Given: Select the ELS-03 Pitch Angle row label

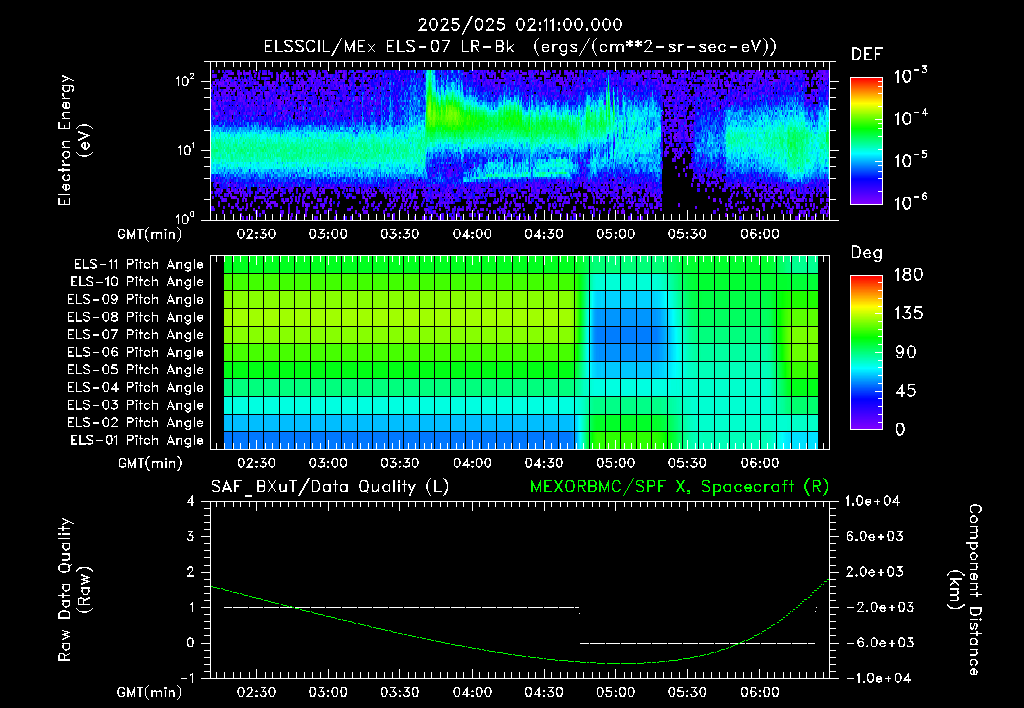Looking at the screenshot, I should pyautogui.click(x=136, y=405).
